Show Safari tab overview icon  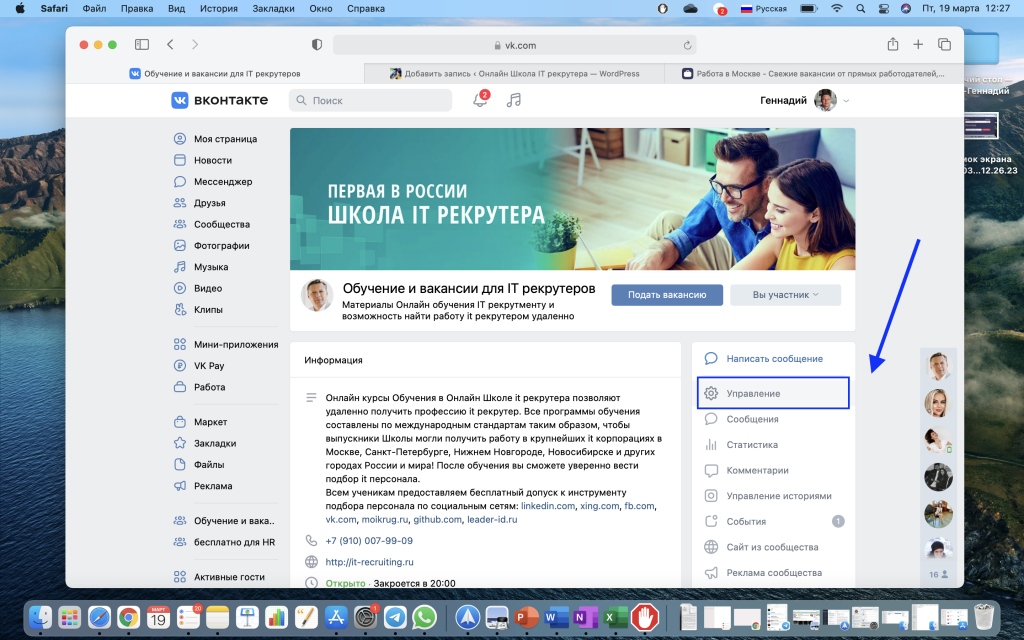pos(944,45)
